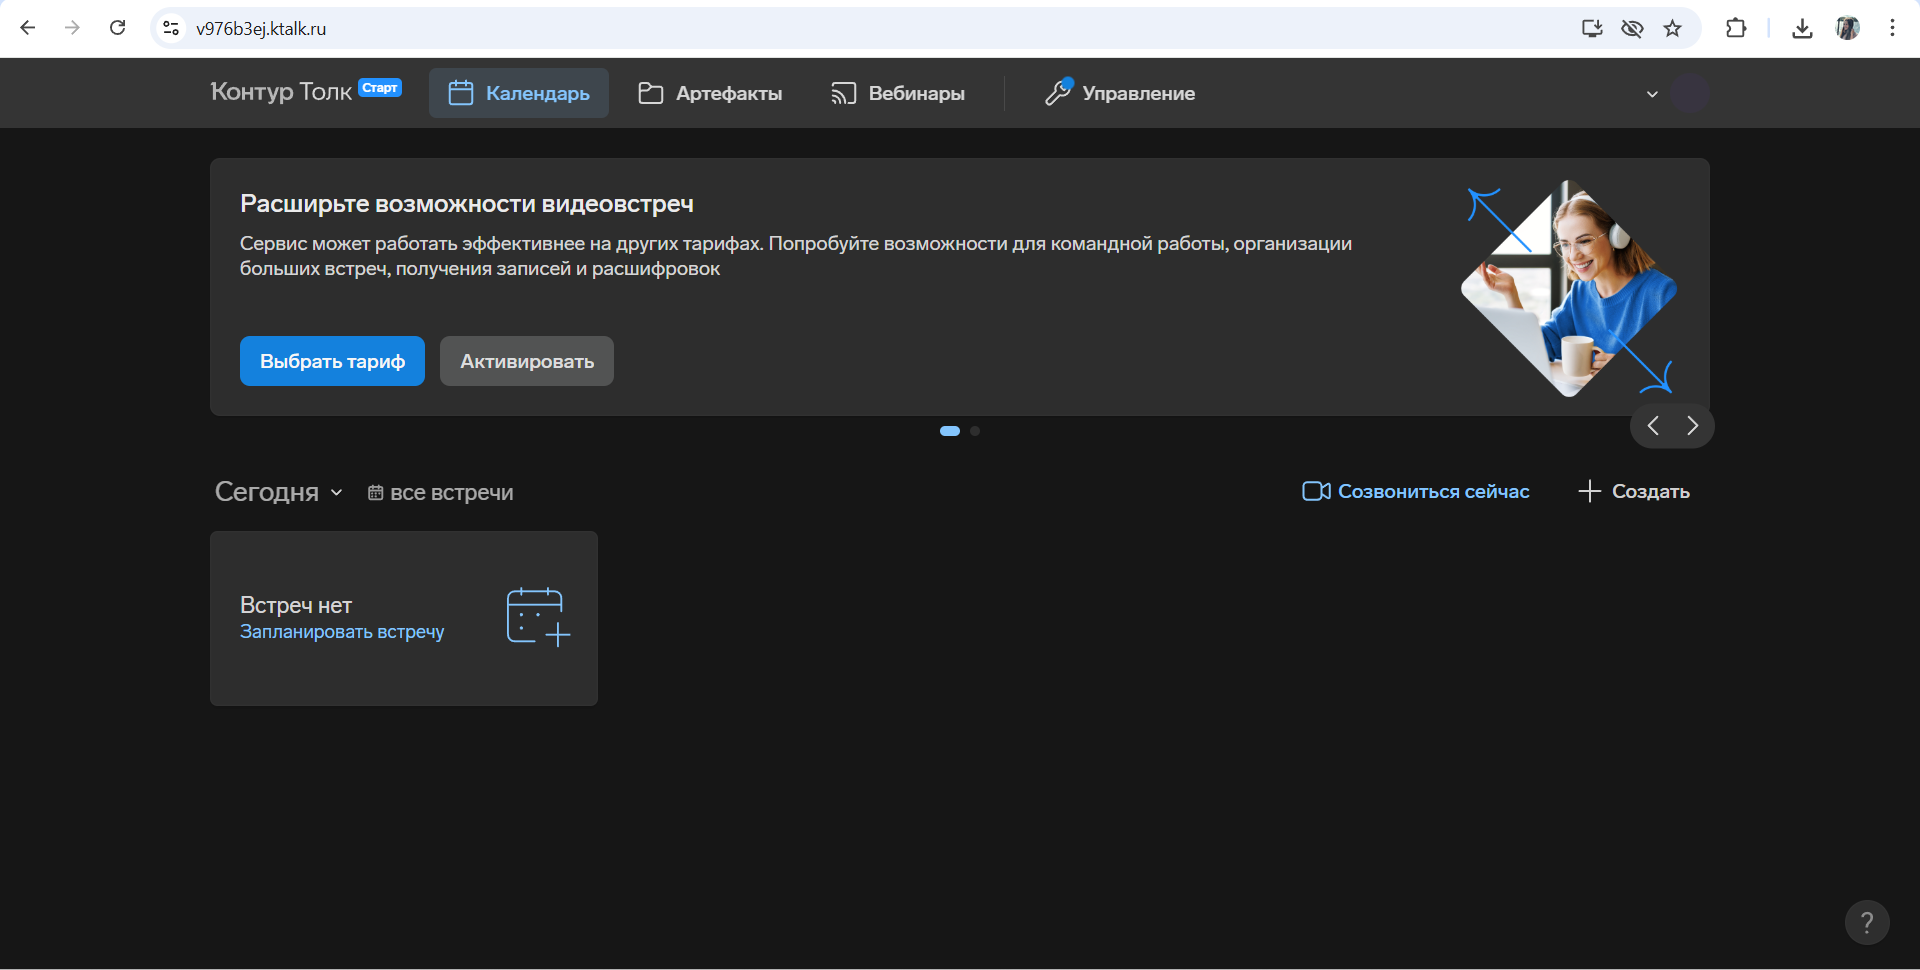Open browser extensions menu
This screenshot has height=970, width=1920.
[x=1736, y=28]
